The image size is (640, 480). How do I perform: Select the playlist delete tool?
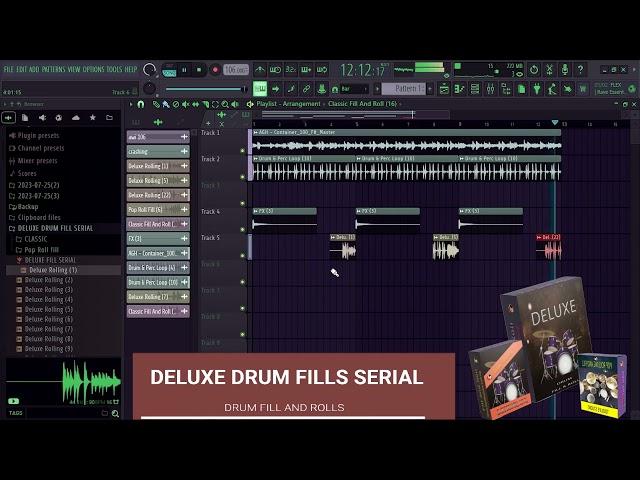(x=176, y=104)
